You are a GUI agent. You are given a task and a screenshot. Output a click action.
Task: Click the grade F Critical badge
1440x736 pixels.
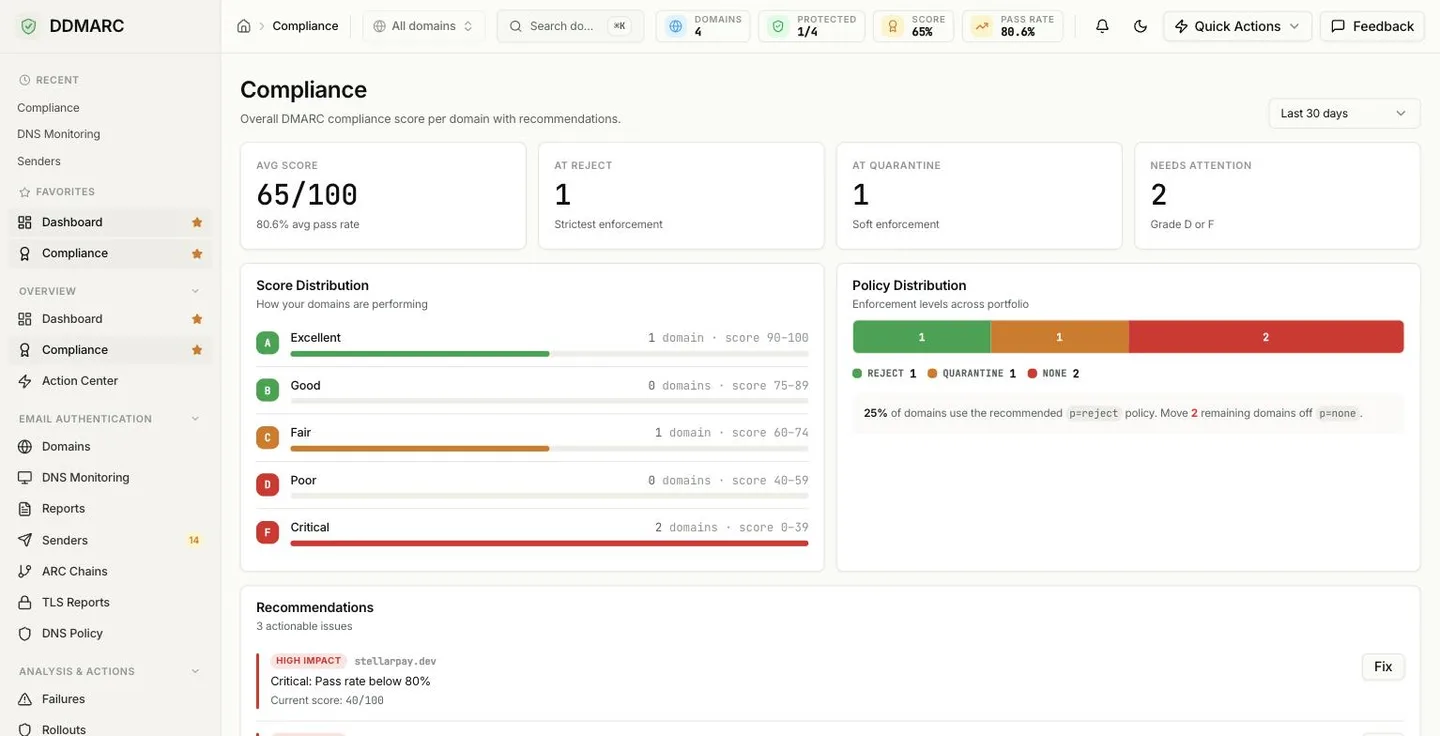point(267,532)
